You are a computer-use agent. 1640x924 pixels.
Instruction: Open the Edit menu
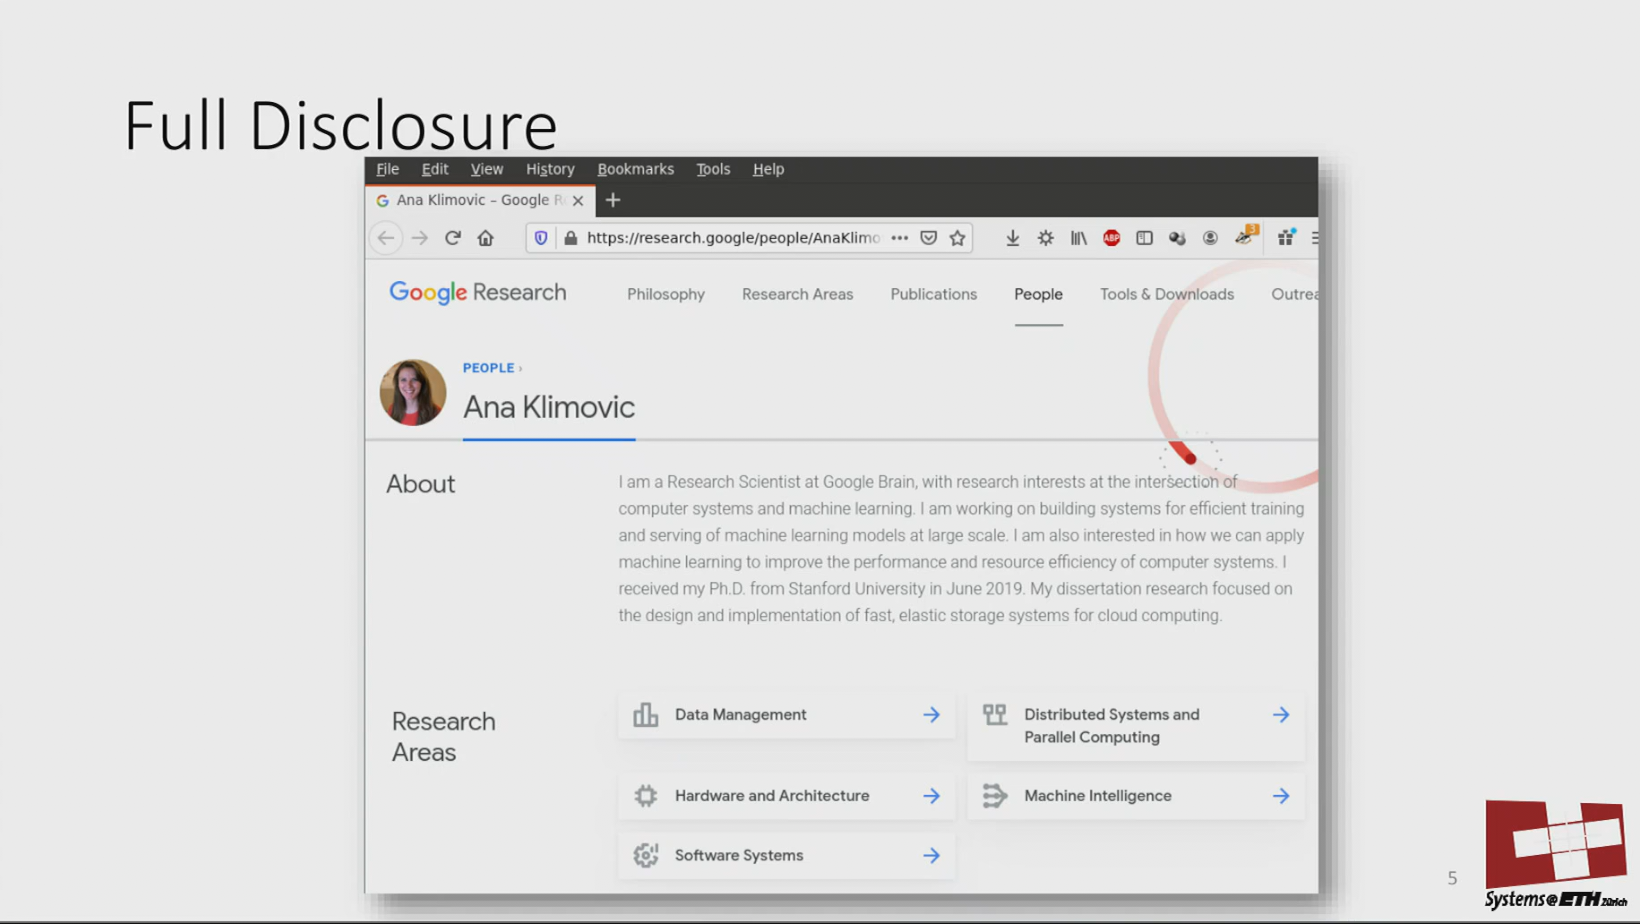435,169
